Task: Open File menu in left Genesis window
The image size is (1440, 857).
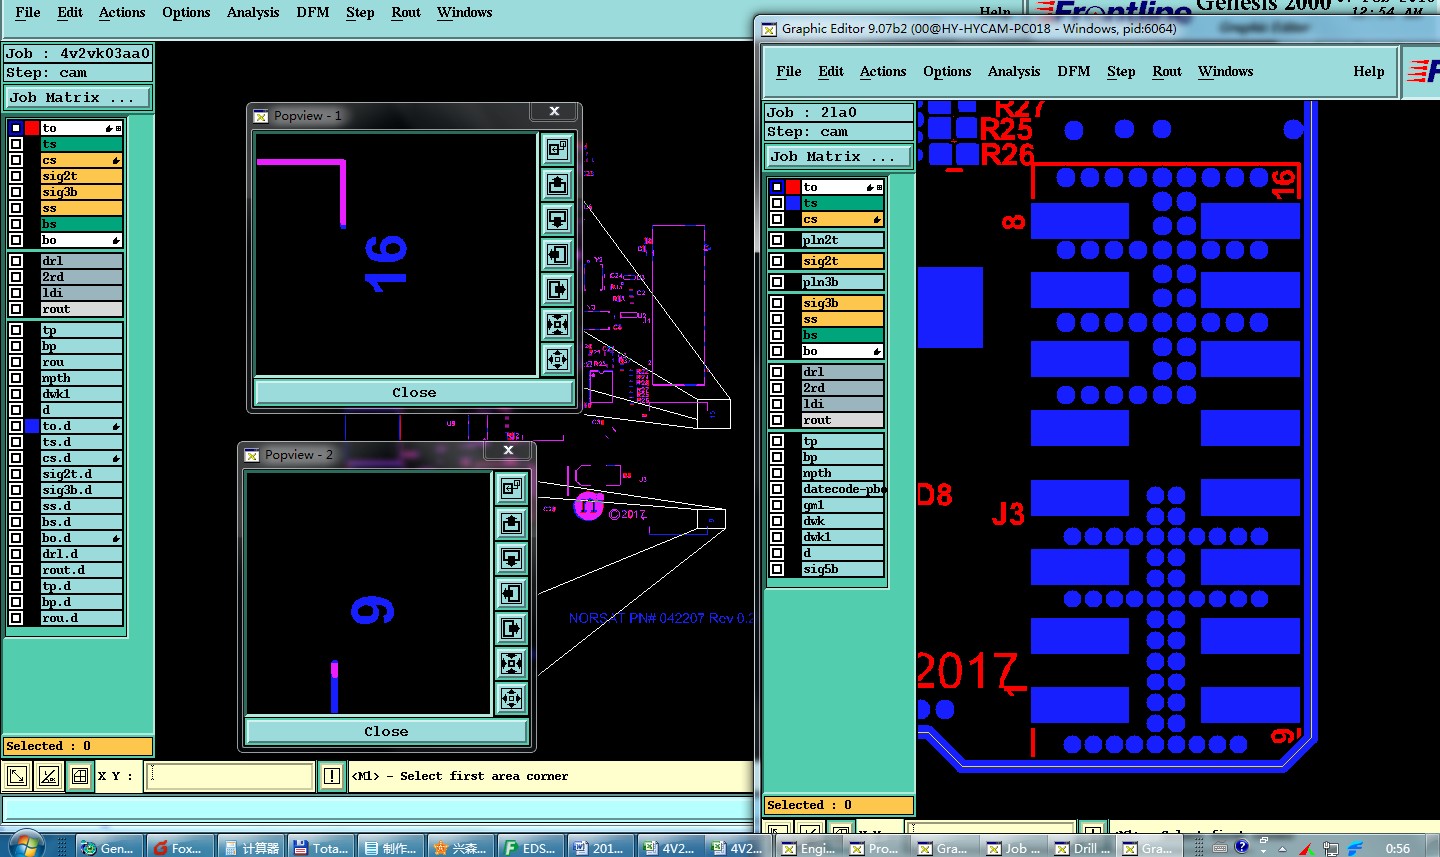Action: point(28,13)
